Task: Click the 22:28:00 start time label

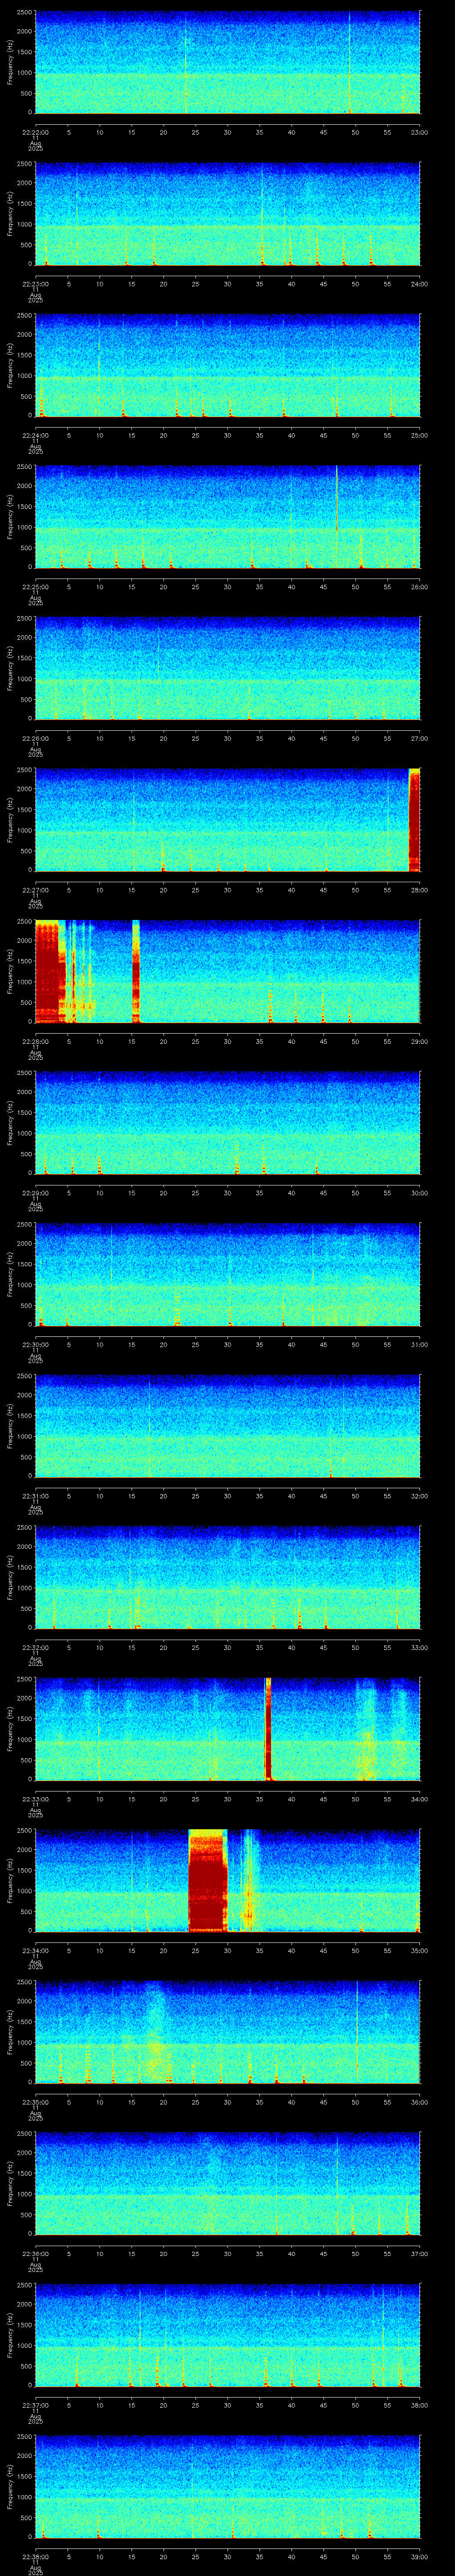Action: click(35, 1041)
